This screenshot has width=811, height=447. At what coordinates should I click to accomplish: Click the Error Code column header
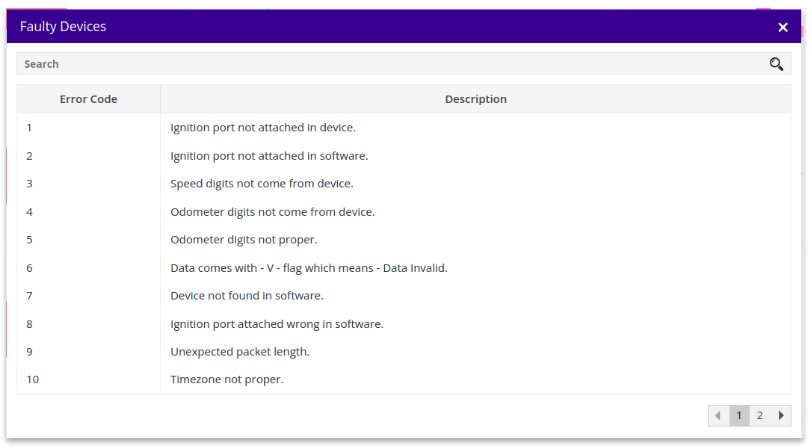(x=88, y=99)
